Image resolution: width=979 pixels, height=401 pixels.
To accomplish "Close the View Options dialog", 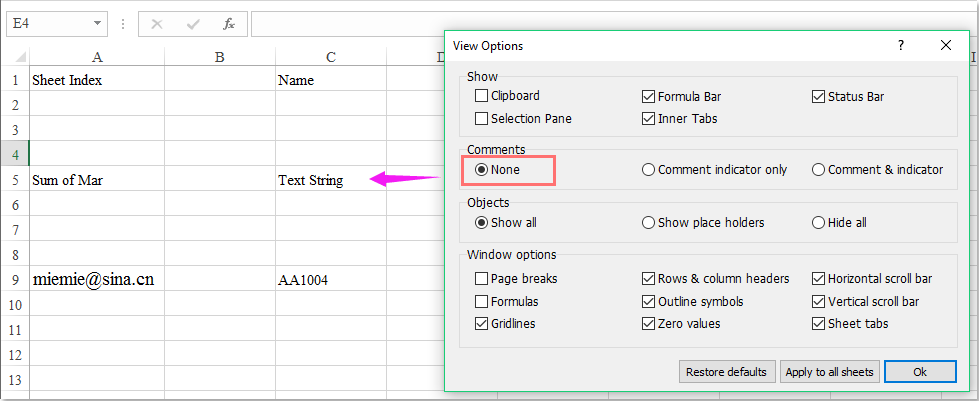I will (946, 45).
